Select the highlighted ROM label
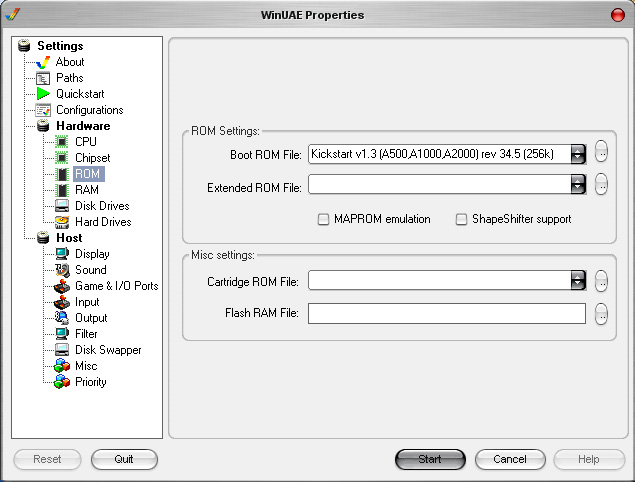 pyautogui.click(x=87, y=174)
